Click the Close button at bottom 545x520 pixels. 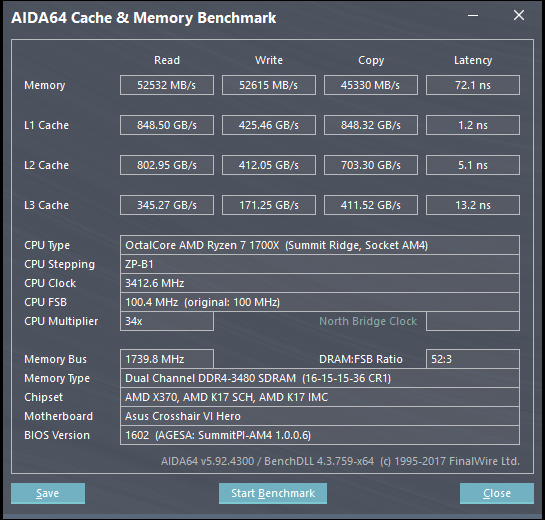point(497,493)
